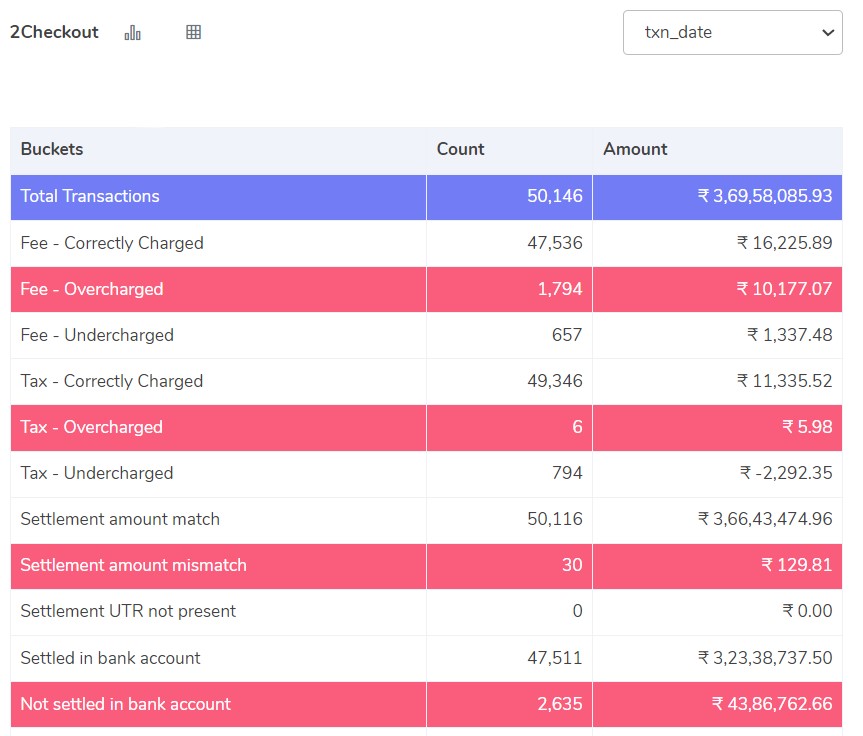Switch to the table grid view
Screen dimensions: 863x736
[x=193, y=31]
